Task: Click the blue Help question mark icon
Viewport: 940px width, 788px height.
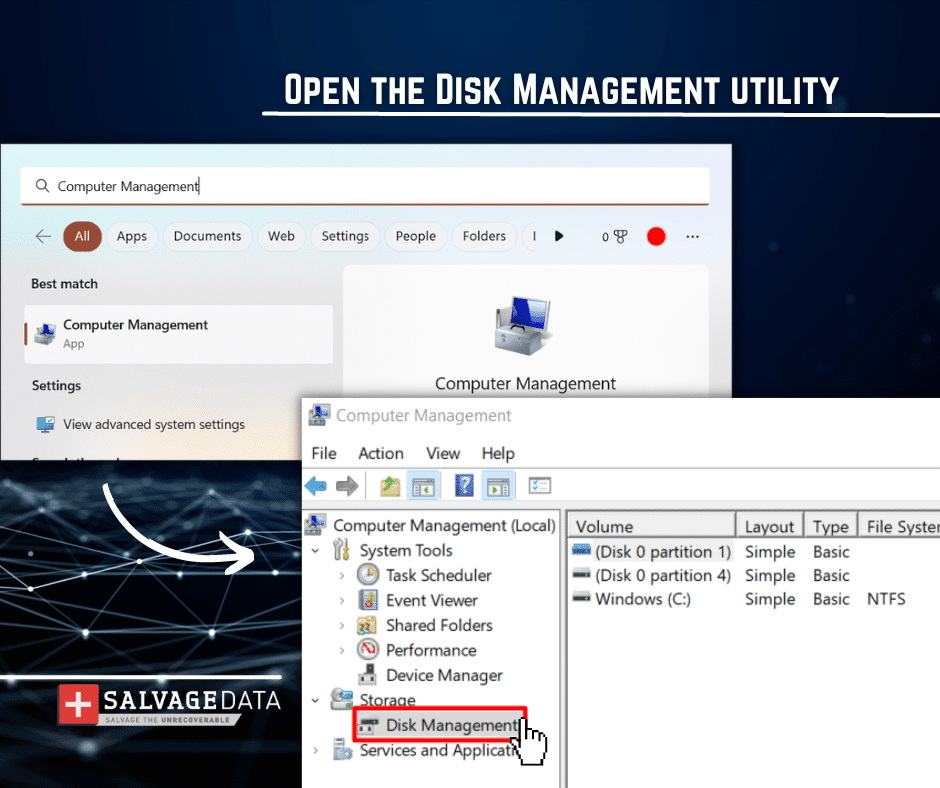Action: (464, 485)
